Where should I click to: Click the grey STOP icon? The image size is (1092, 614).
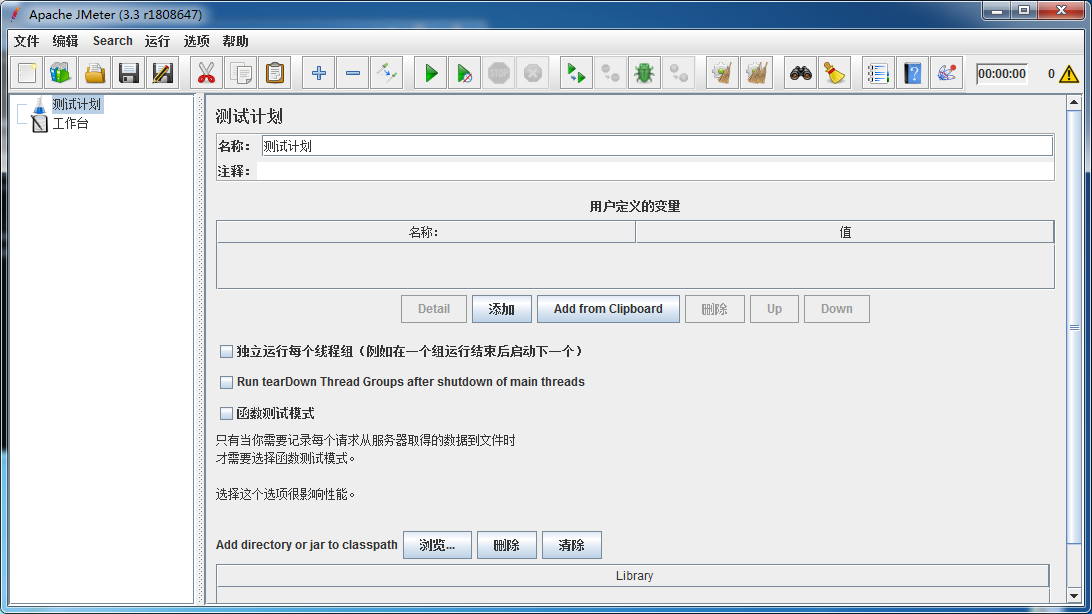499,73
